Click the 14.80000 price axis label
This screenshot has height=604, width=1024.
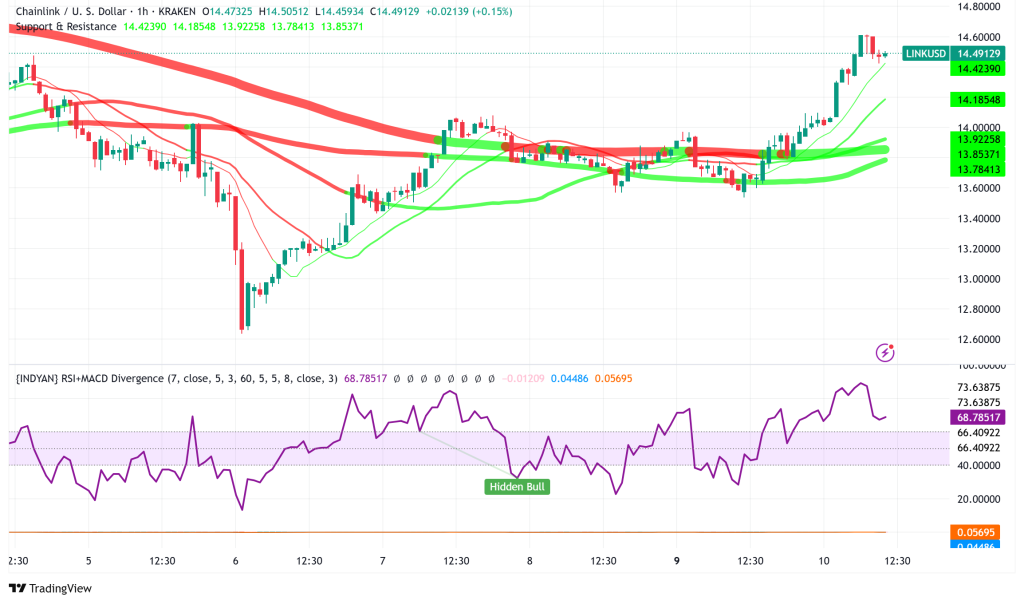(978, 7)
